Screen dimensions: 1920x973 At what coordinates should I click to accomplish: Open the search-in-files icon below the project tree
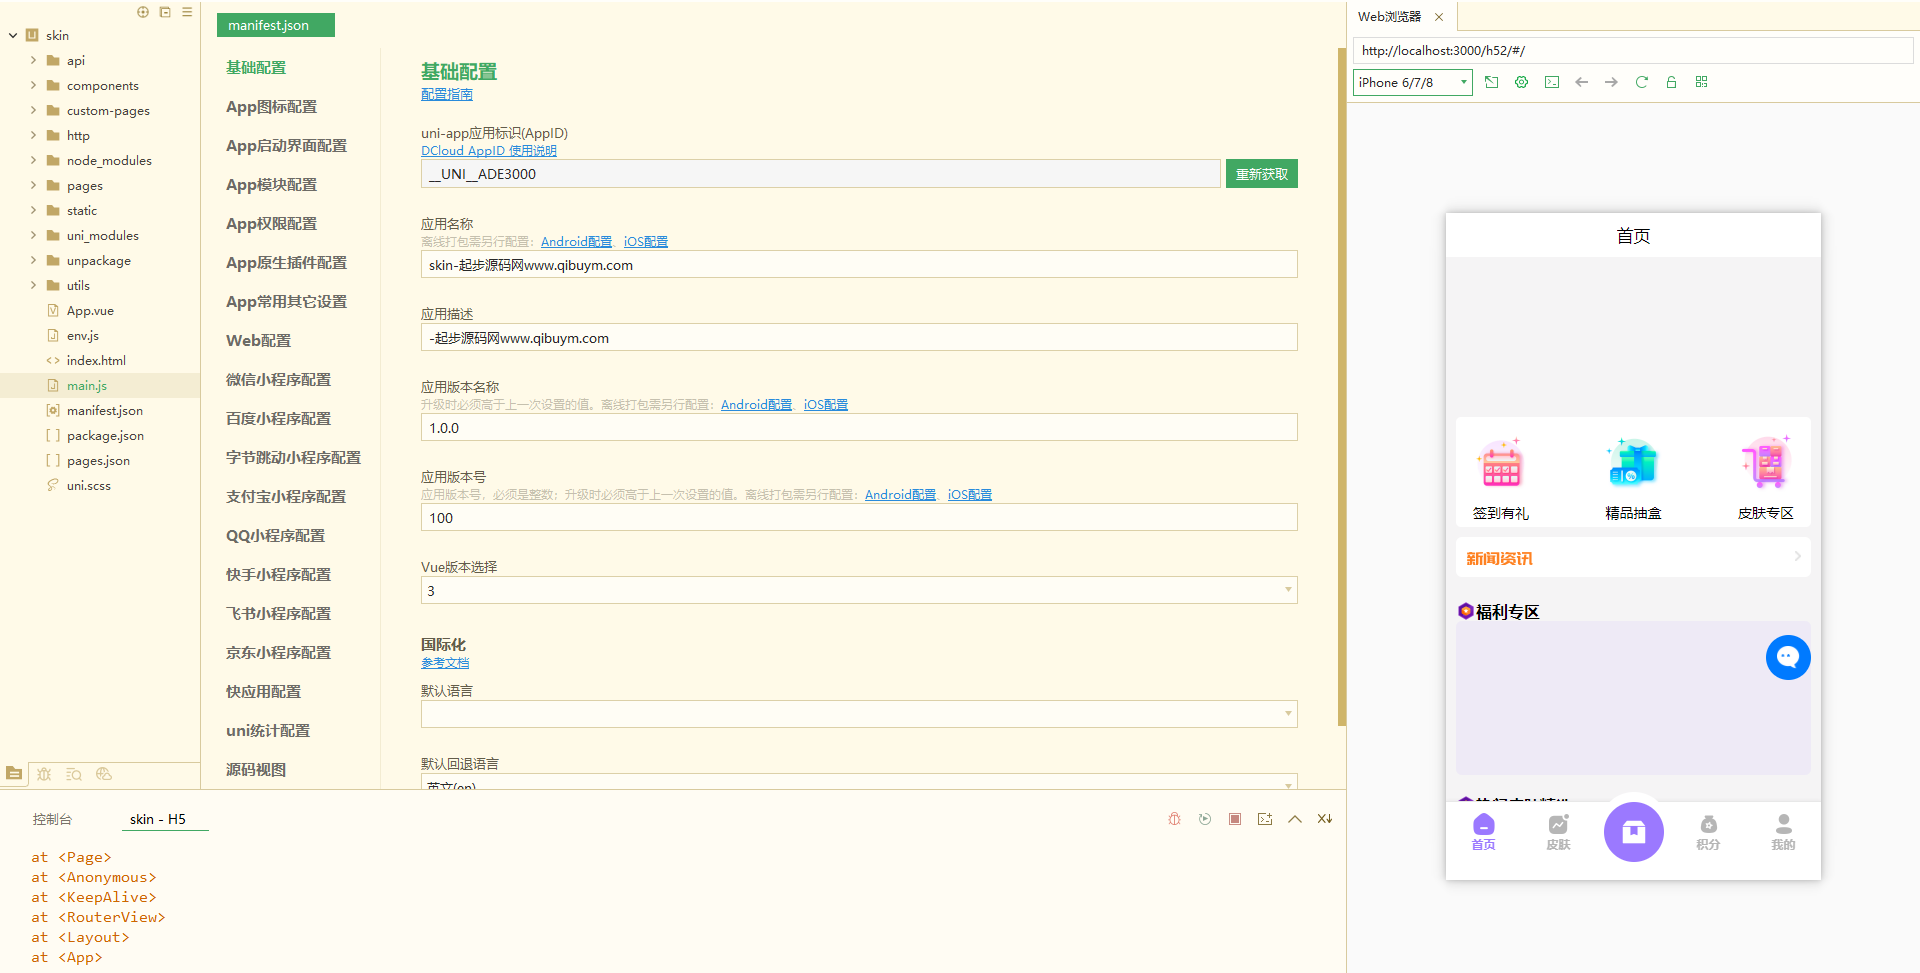(74, 774)
